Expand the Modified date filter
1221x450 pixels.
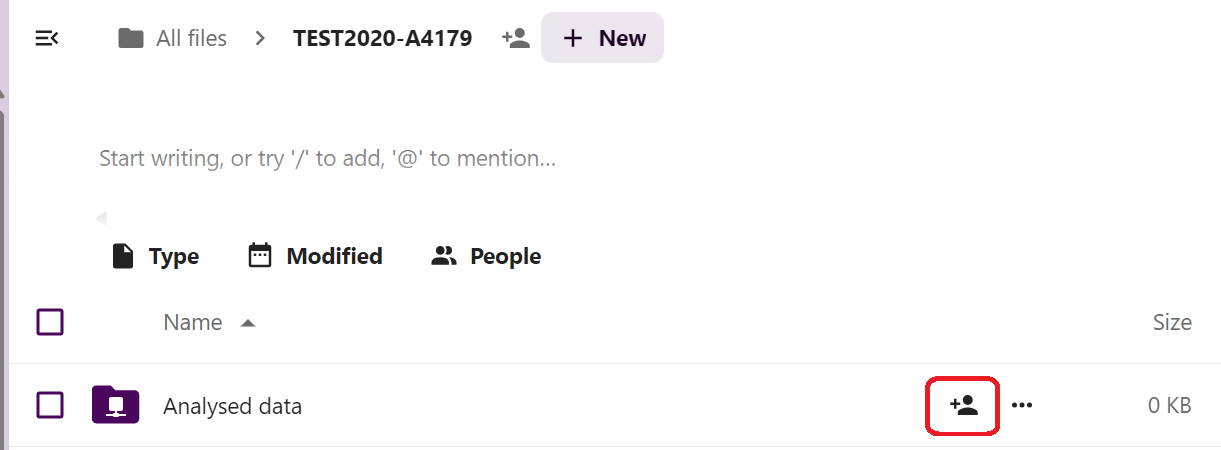click(x=315, y=256)
